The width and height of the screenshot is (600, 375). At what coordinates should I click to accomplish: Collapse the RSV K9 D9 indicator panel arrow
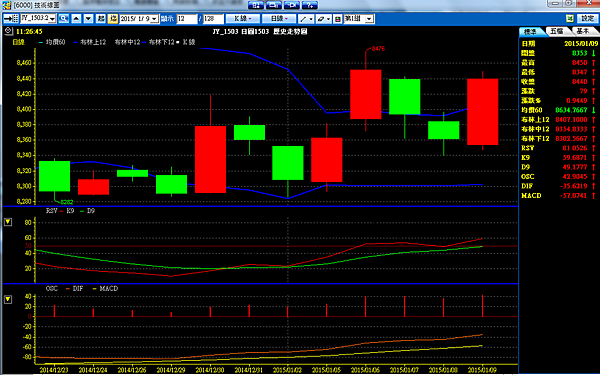[8, 222]
